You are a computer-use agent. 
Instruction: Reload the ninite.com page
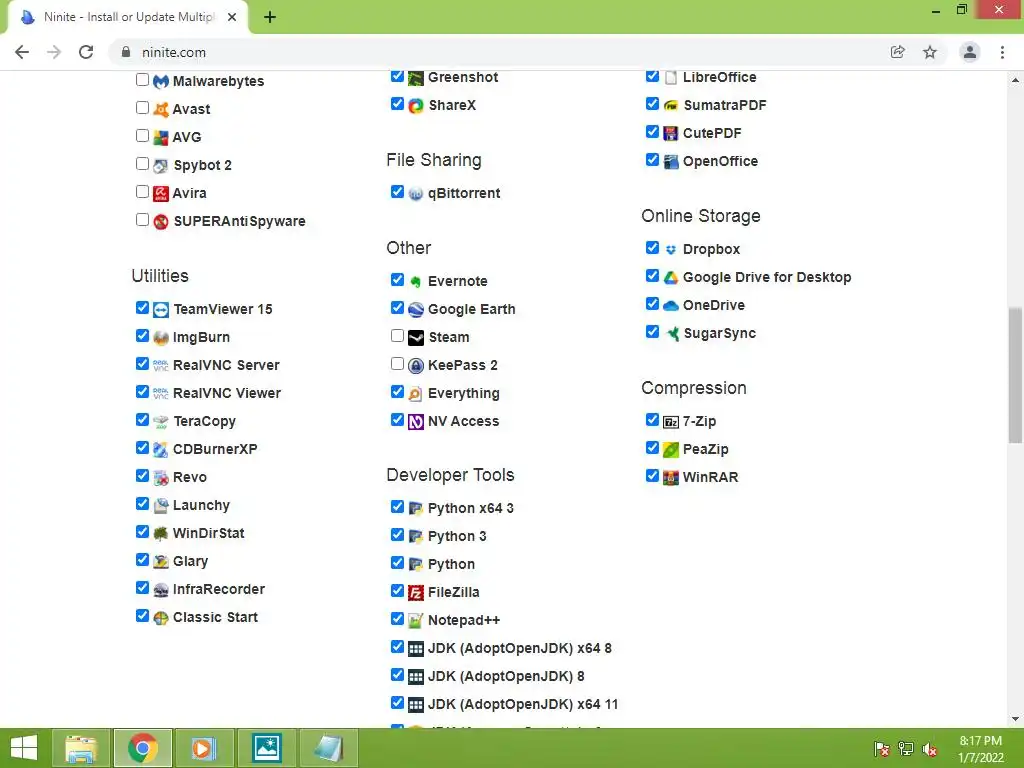[86, 52]
